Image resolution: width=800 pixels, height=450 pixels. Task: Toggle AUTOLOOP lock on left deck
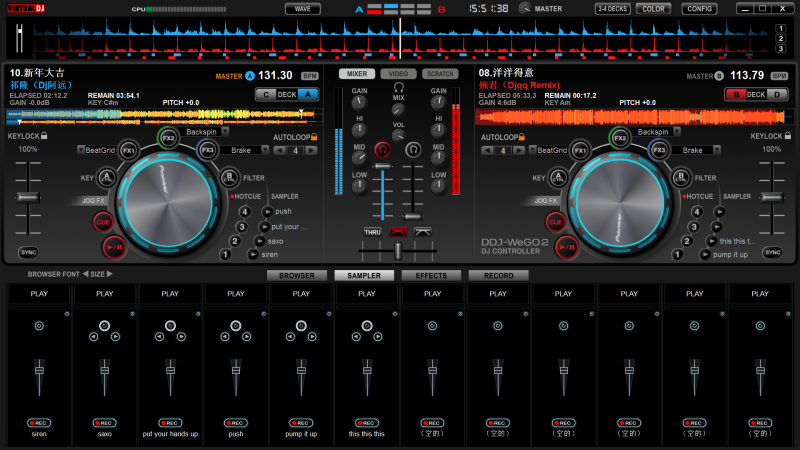point(314,137)
